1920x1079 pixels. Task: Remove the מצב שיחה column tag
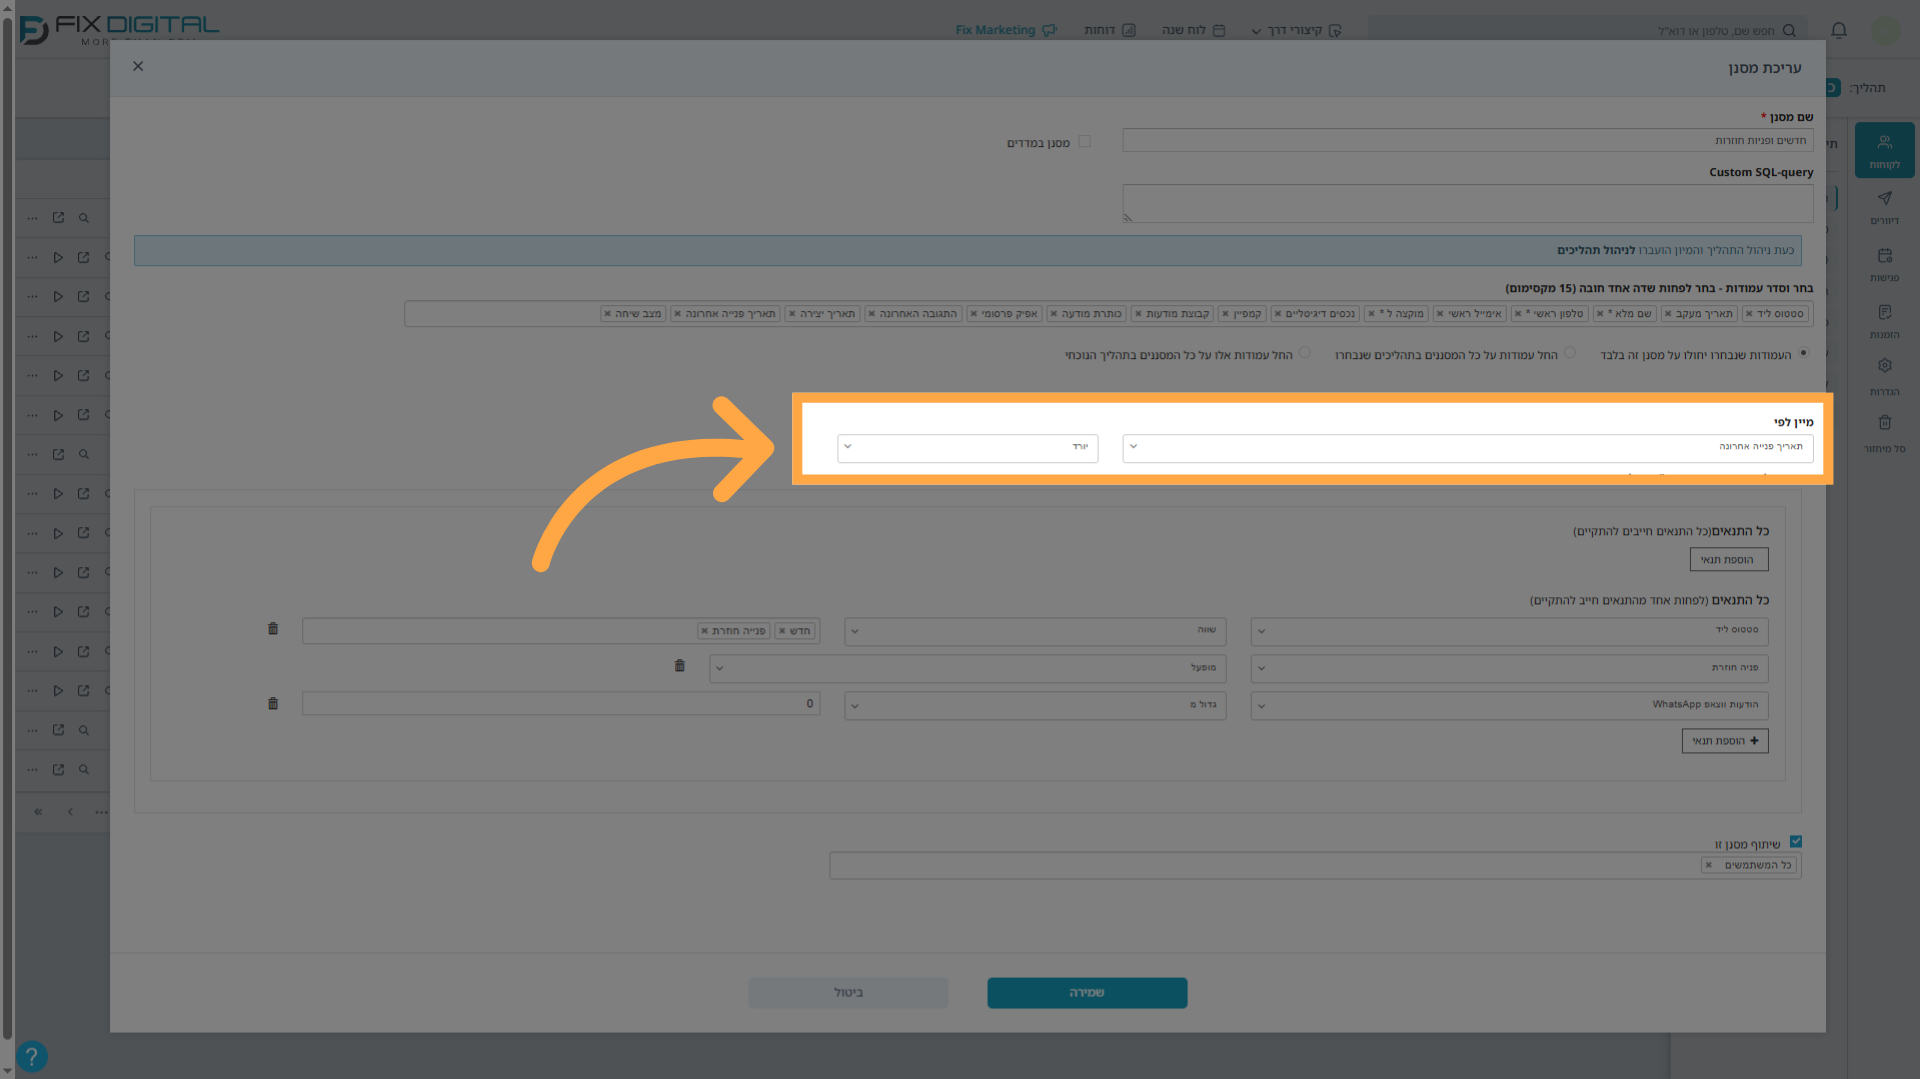tap(607, 314)
